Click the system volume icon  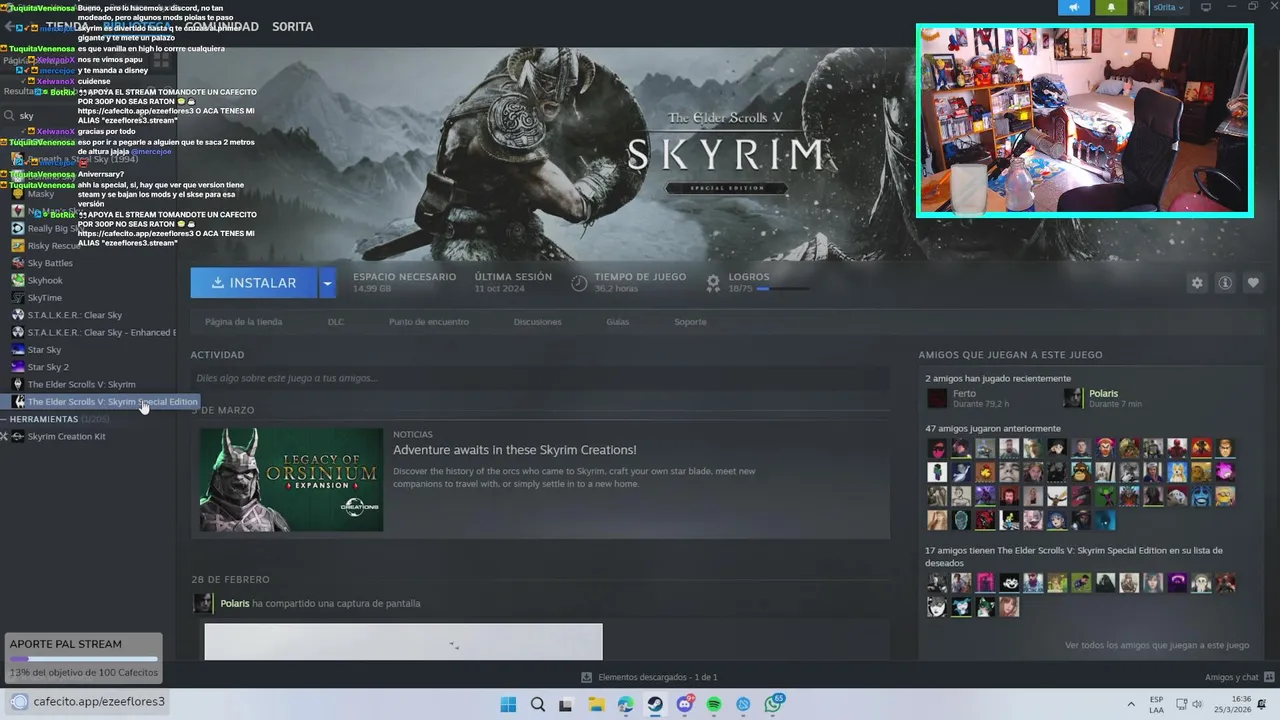1197,704
